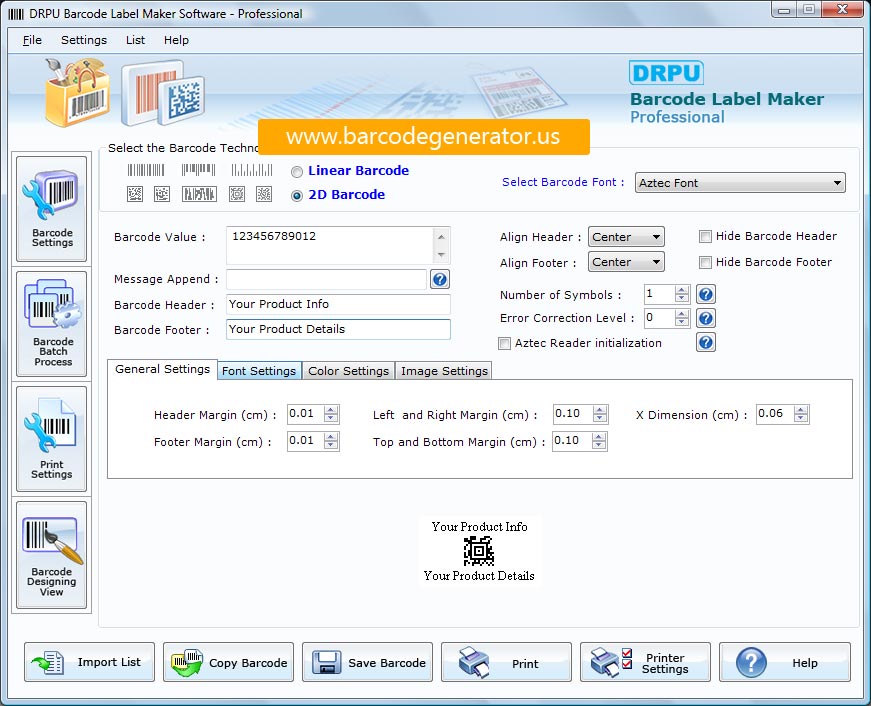Adjust the Footer Margin stepper
The width and height of the screenshot is (871, 706).
coord(331,441)
